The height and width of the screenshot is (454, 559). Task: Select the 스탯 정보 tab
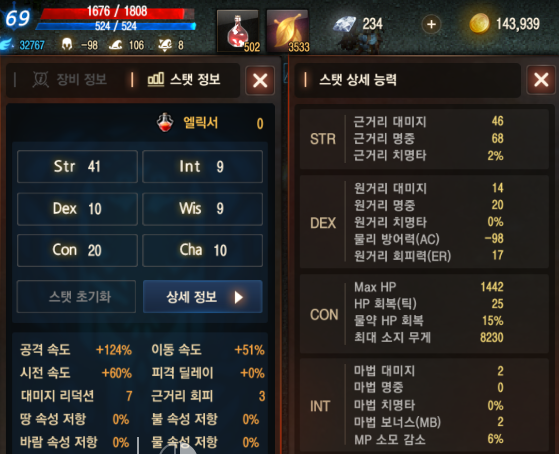point(184,79)
